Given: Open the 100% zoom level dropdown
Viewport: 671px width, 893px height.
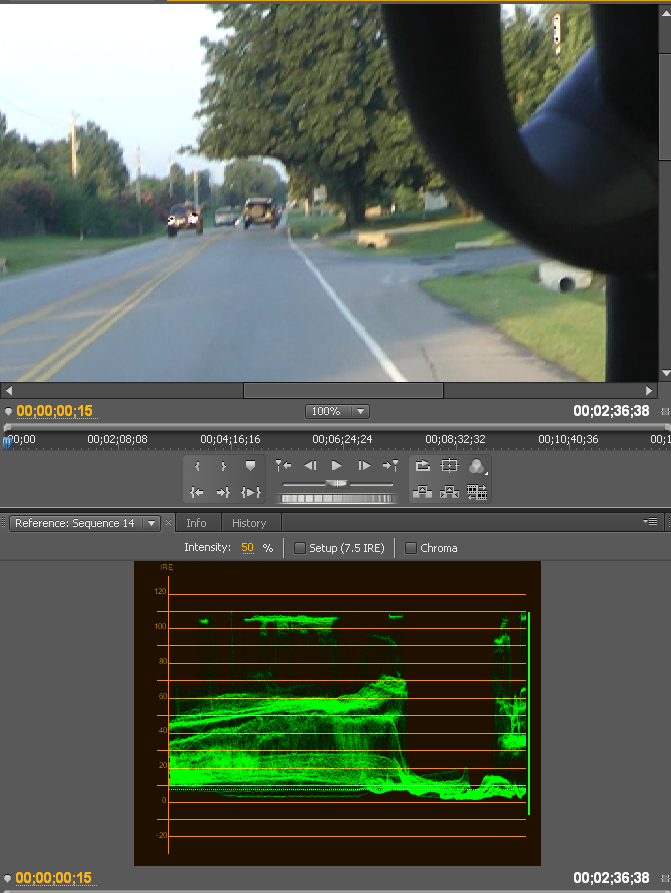Looking at the screenshot, I should click(x=337, y=411).
